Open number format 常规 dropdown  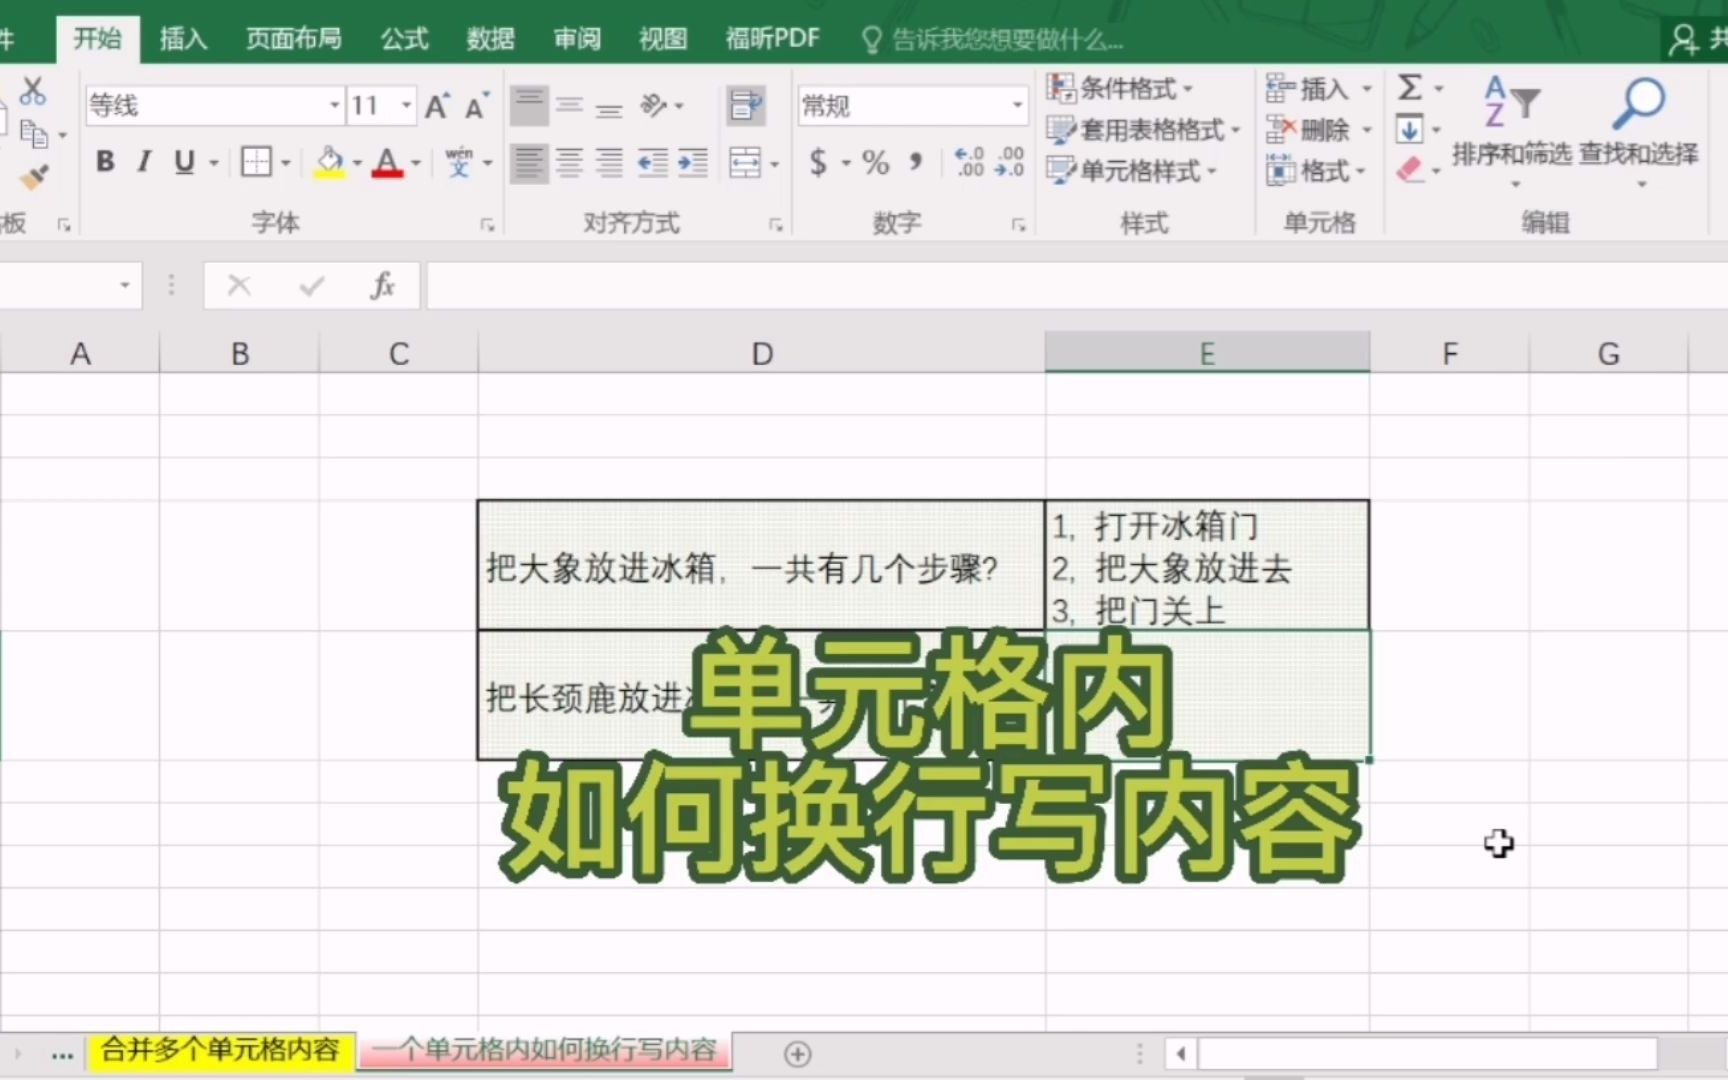coord(1017,106)
